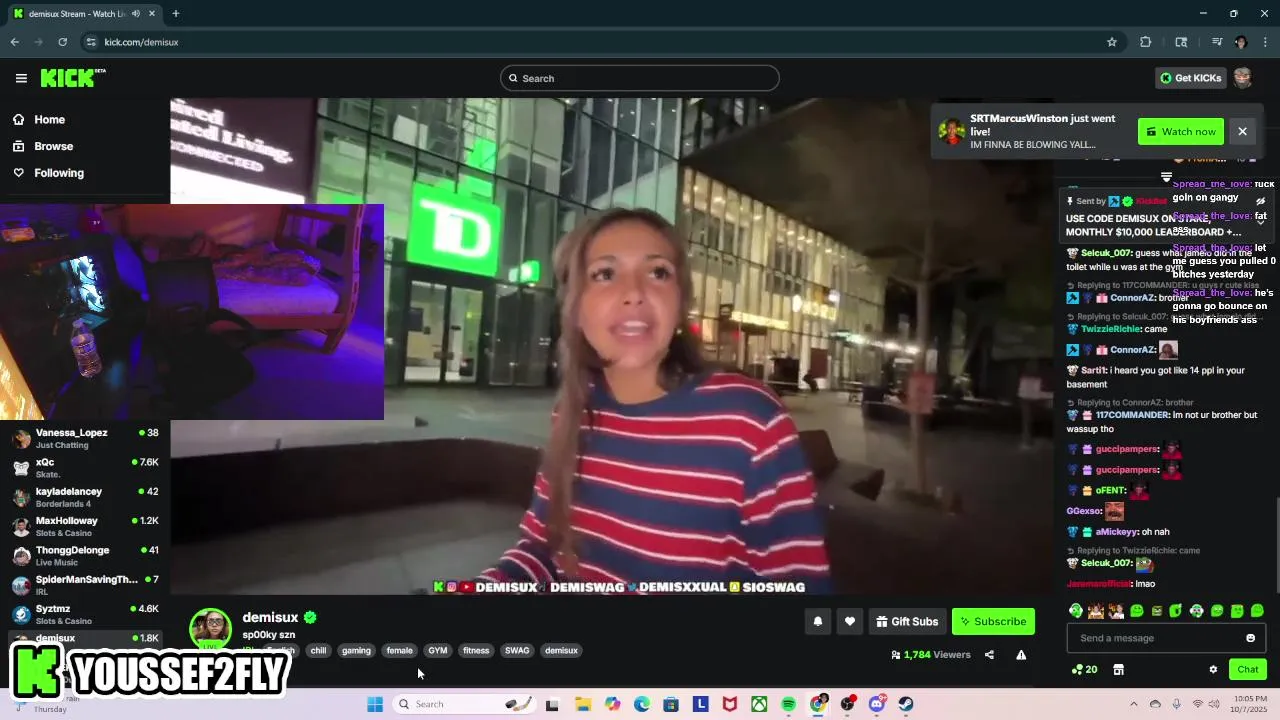Screen dimensions: 1280x720
Task: Open SpiderManSavingTh... channel in sidebar
Action: pos(85,585)
